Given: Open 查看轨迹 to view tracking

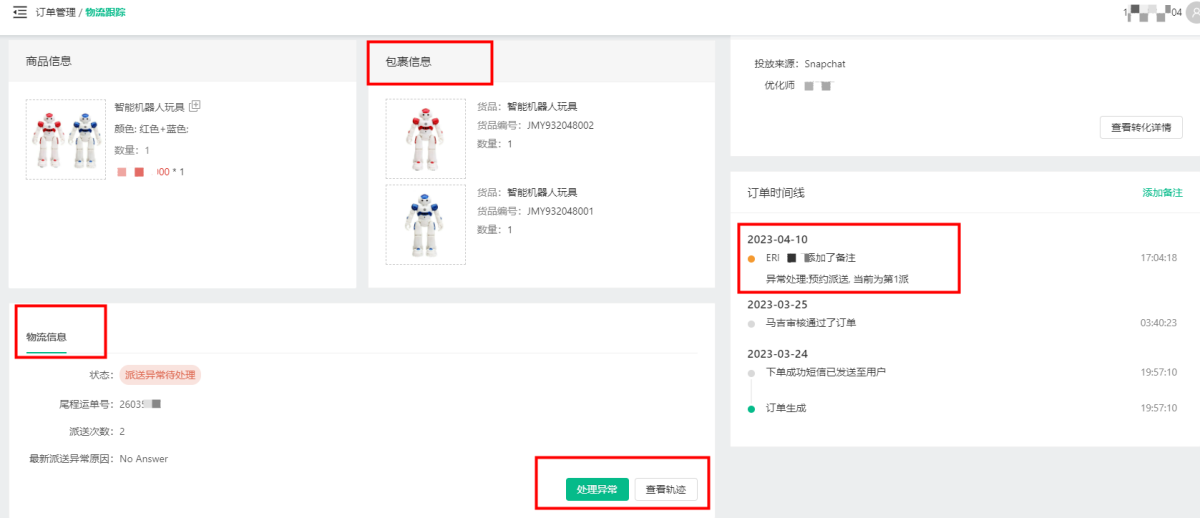Looking at the screenshot, I should point(665,490).
